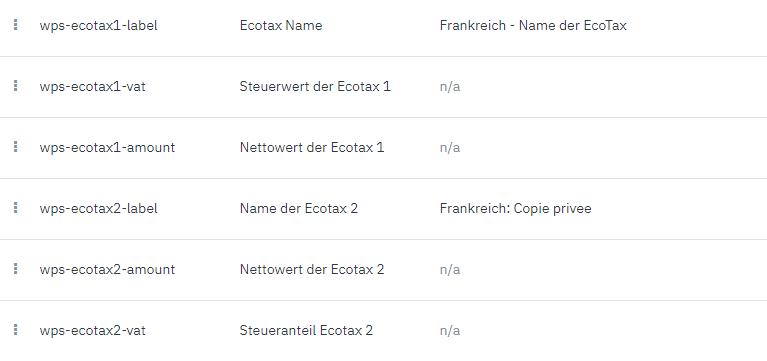Viewport: 767px width, 361px height.
Task: Open the wps-ecotax2-label attribute
Action: click(98, 208)
